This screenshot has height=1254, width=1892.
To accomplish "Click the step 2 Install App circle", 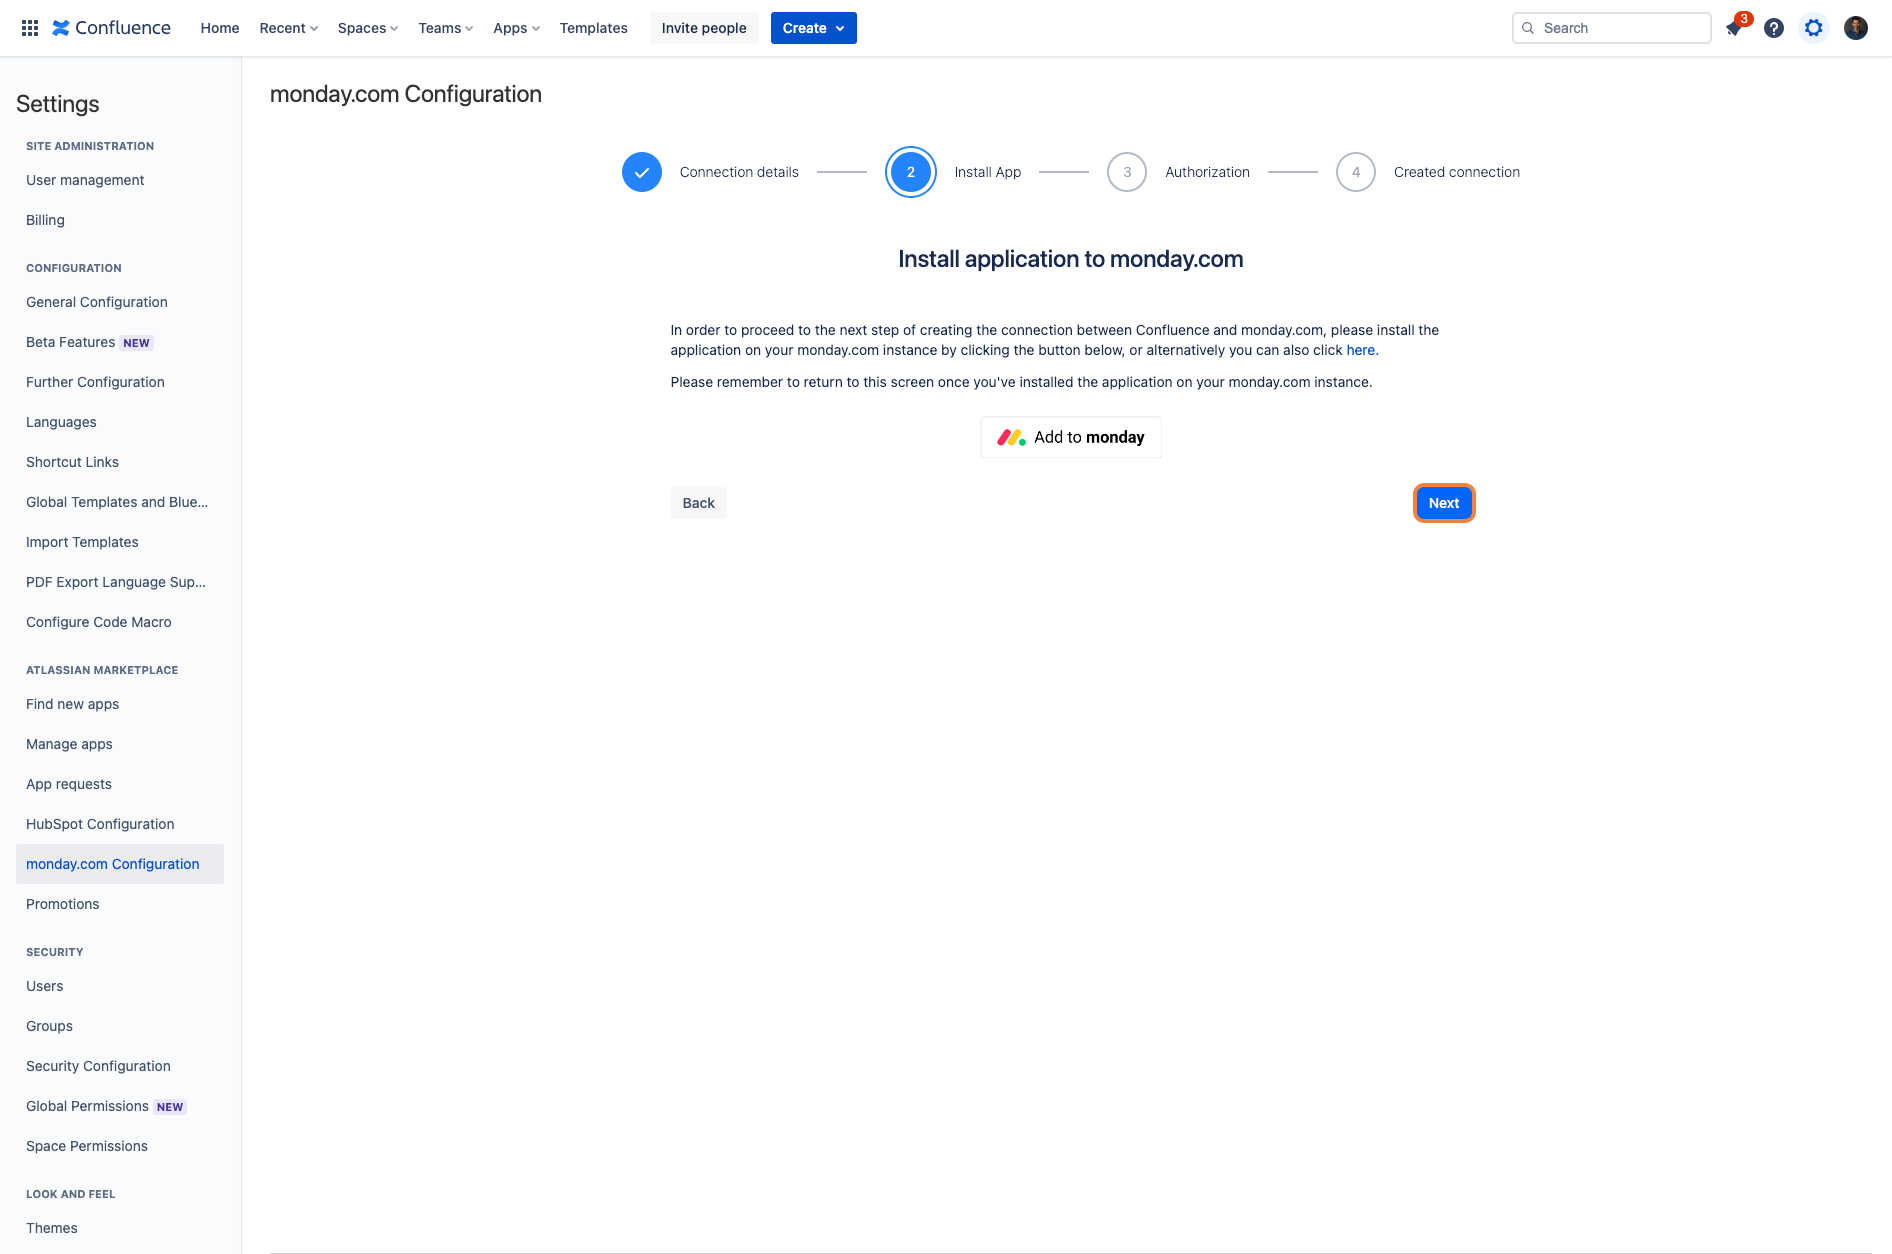I will pos(911,172).
